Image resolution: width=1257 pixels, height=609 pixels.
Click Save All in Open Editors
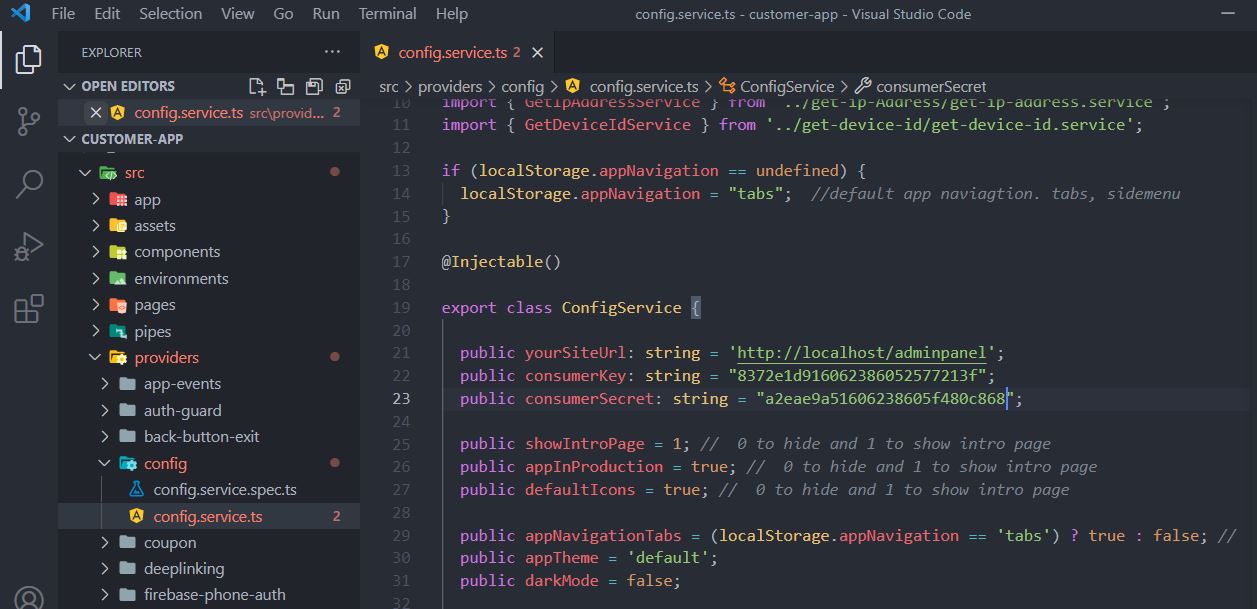click(x=314, y=86)
